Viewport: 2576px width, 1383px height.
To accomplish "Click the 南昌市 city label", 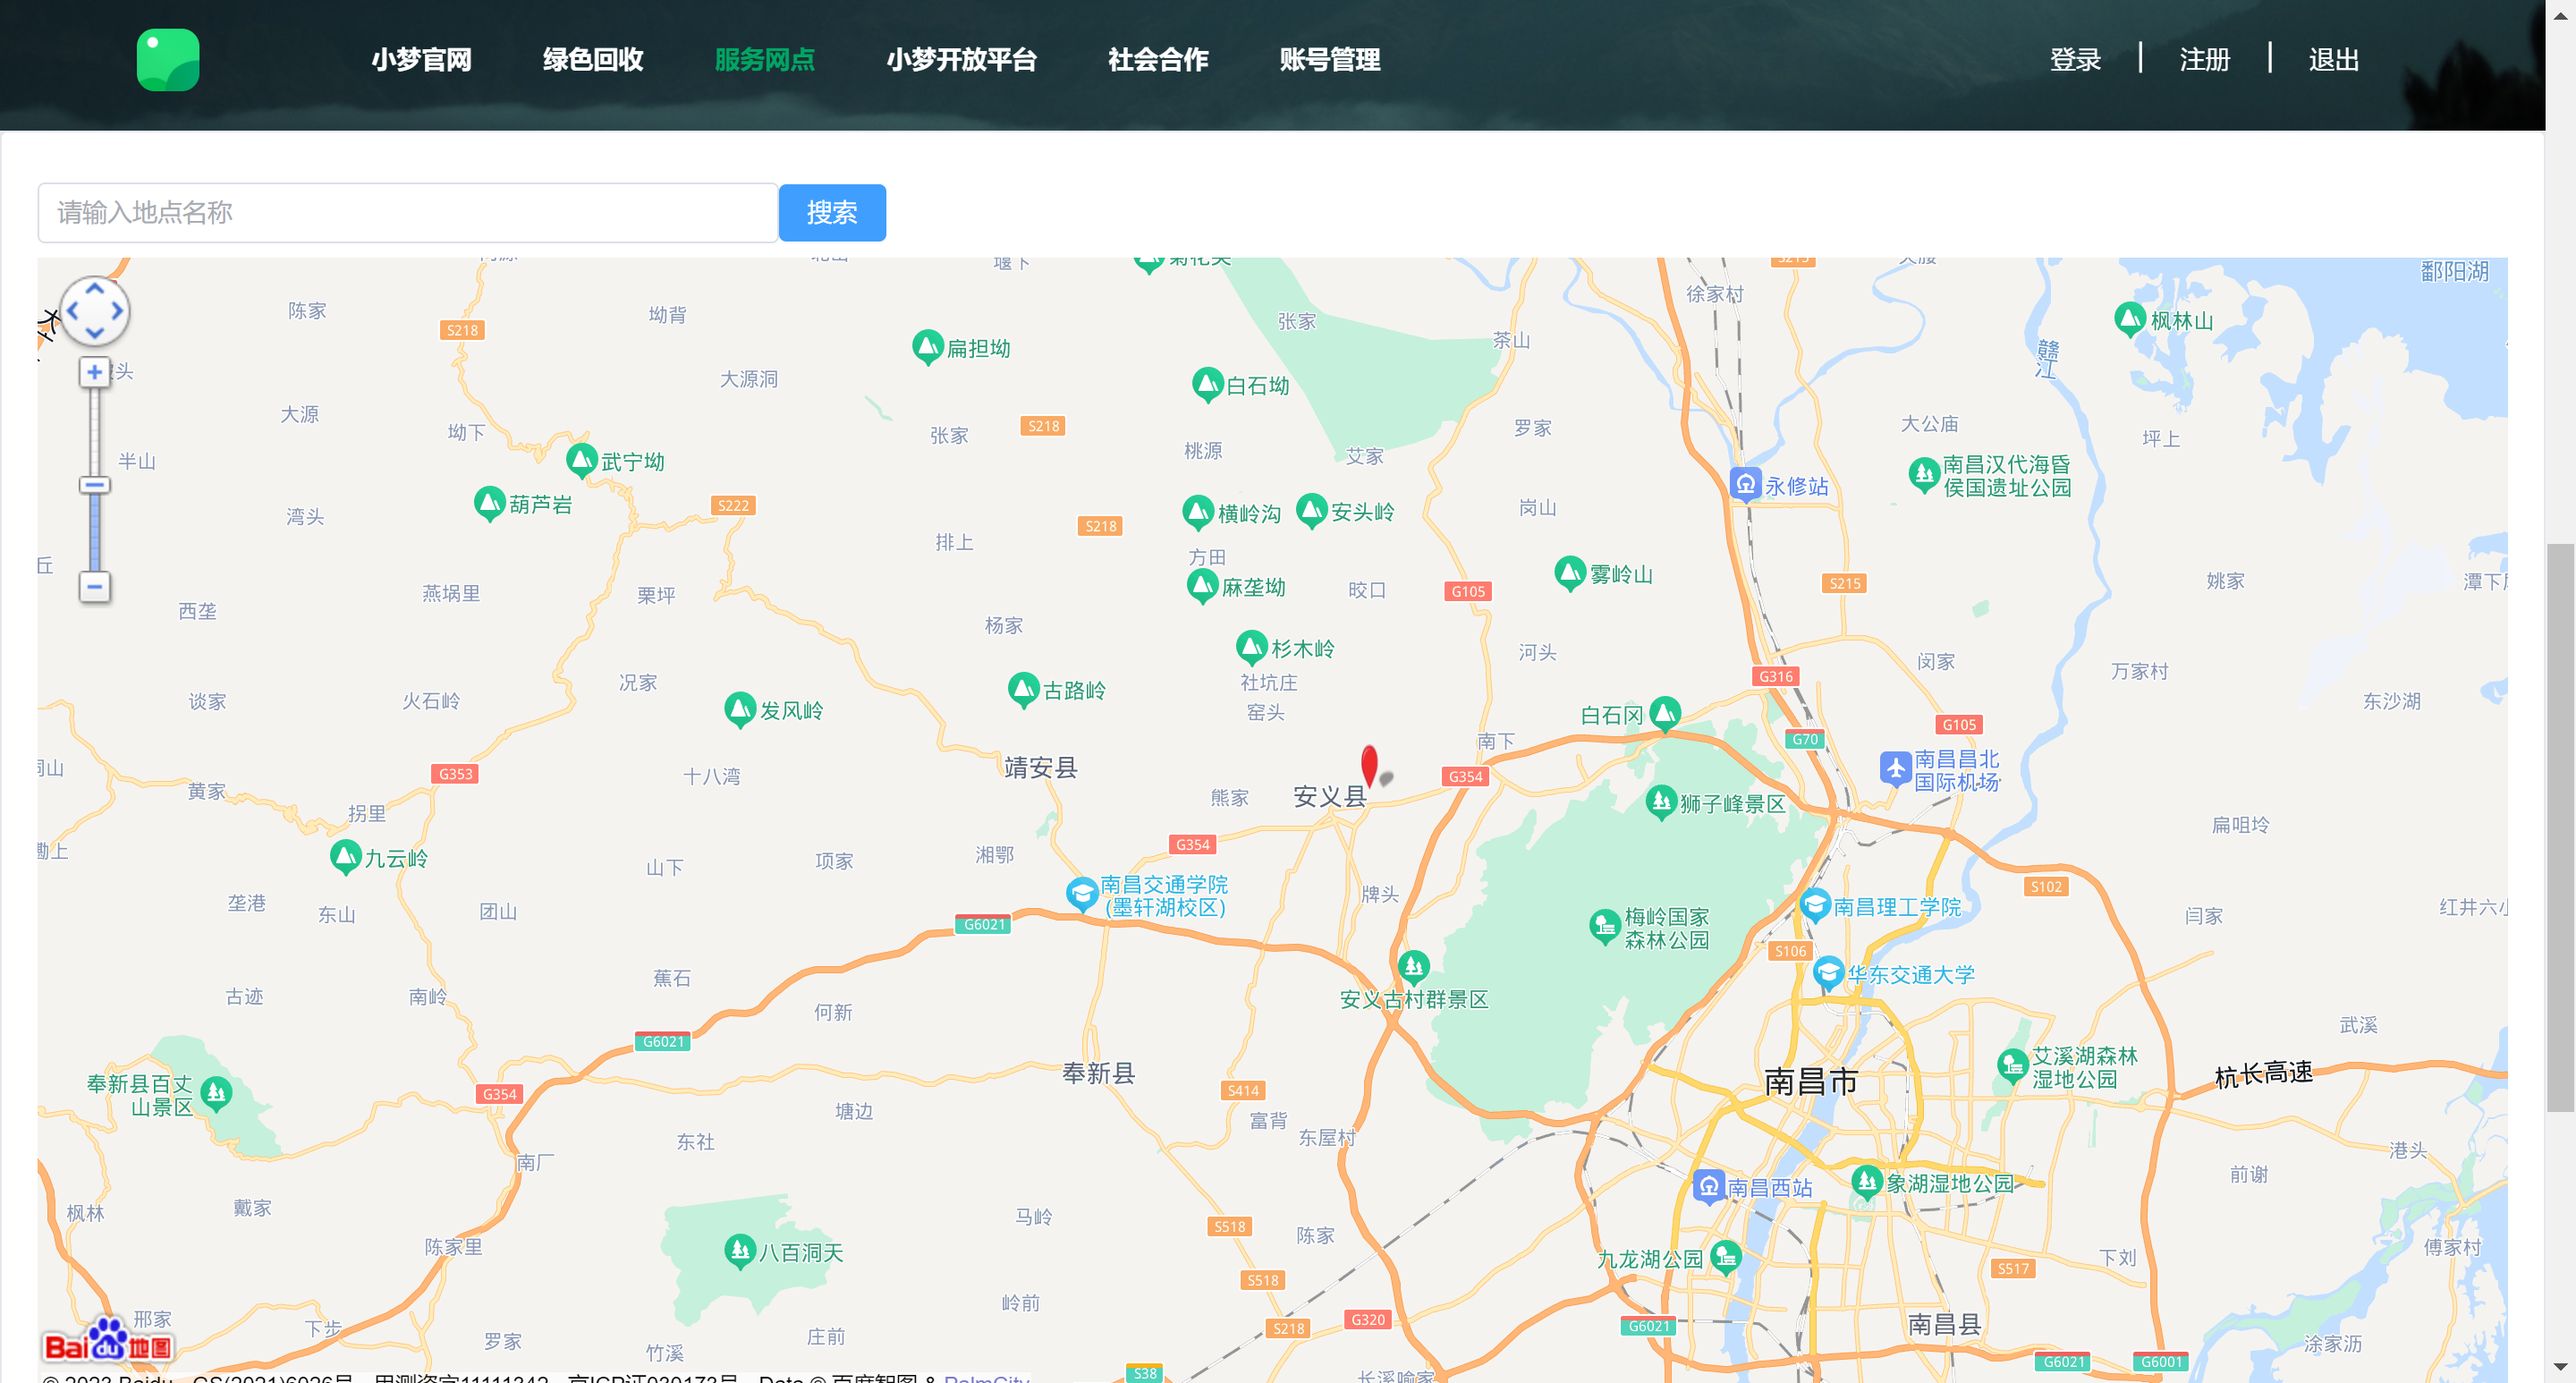I will coord(1811,1081).
